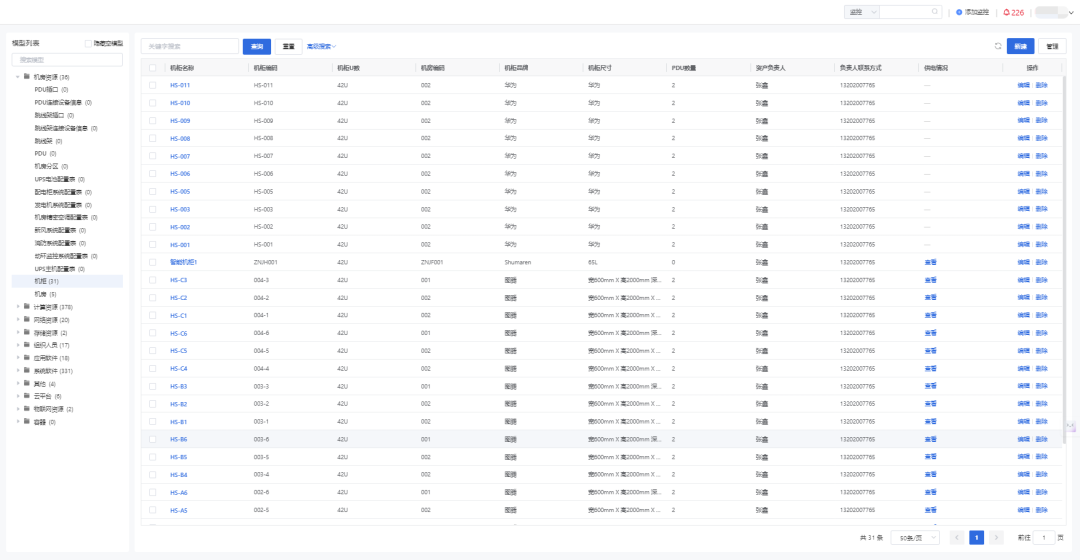Click the blue create button at top right of the table

click(x=1020, y=46)
